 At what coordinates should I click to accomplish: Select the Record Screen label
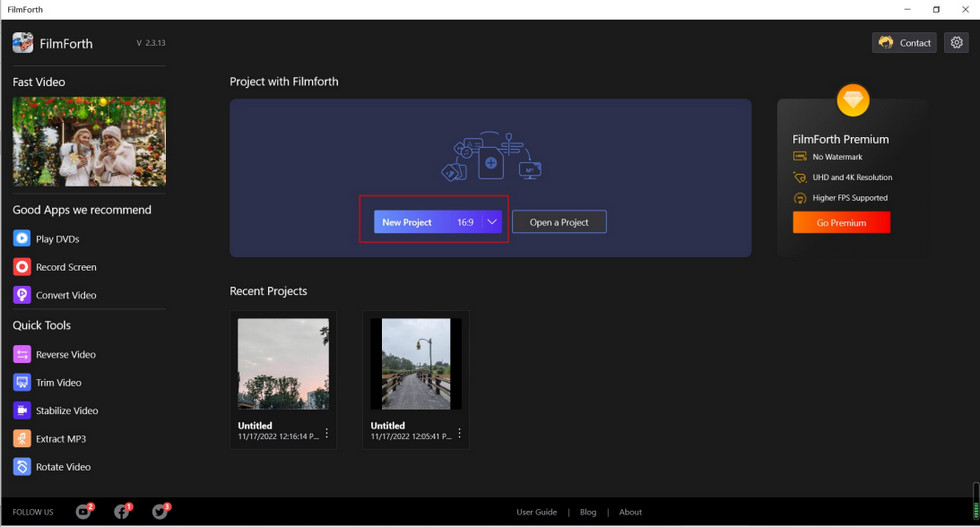(x=66, y=267)
